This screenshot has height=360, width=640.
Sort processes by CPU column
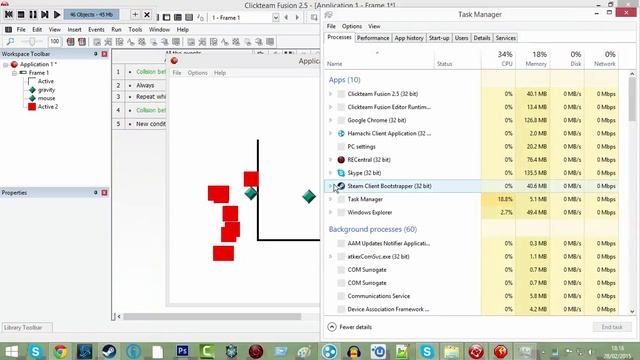(x=498, y=59)
